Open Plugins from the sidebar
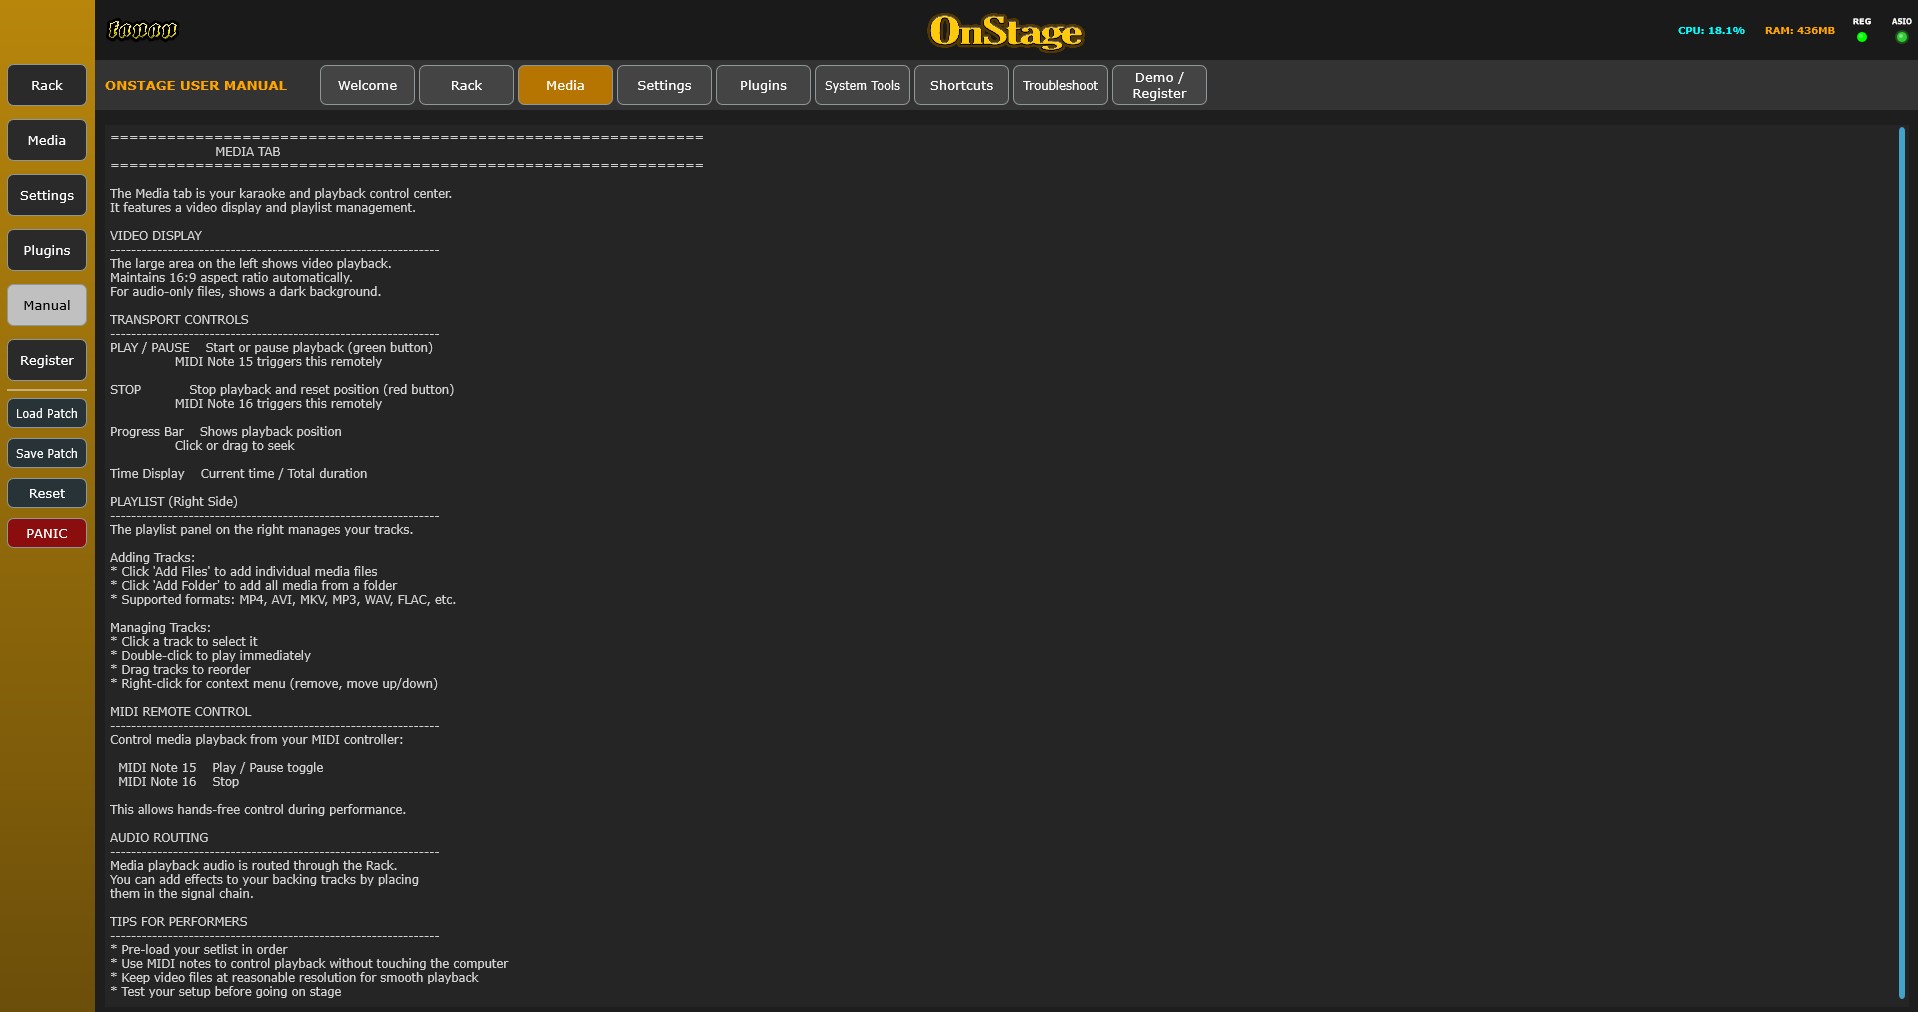Screen dimensions: 1918x1012 point(47,250)
